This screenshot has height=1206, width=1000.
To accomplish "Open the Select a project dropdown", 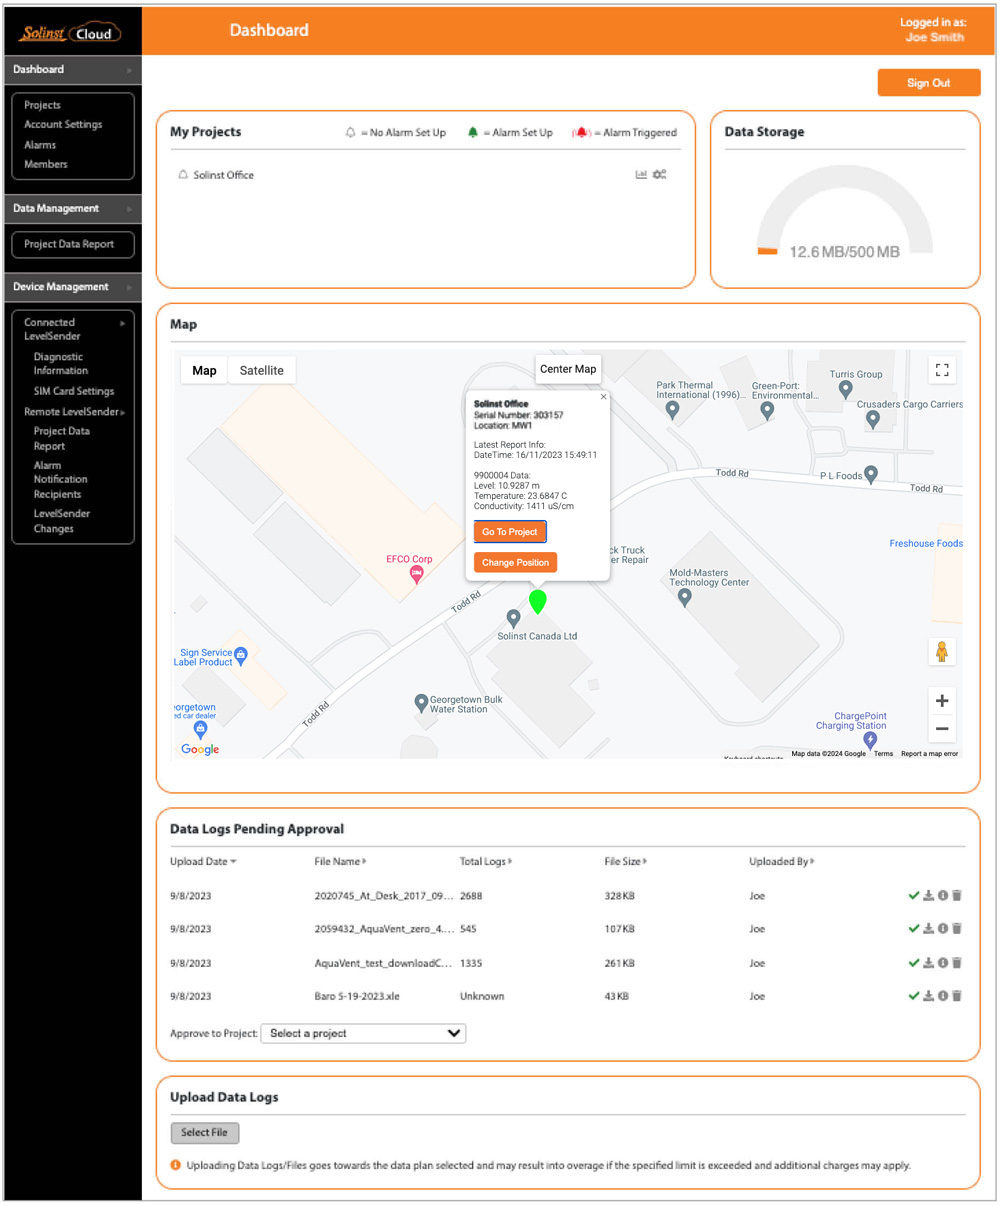I will tap(364, 1033).
